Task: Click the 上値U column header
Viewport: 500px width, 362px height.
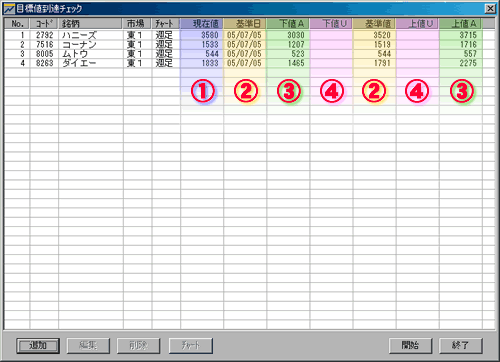Action: 418,24
